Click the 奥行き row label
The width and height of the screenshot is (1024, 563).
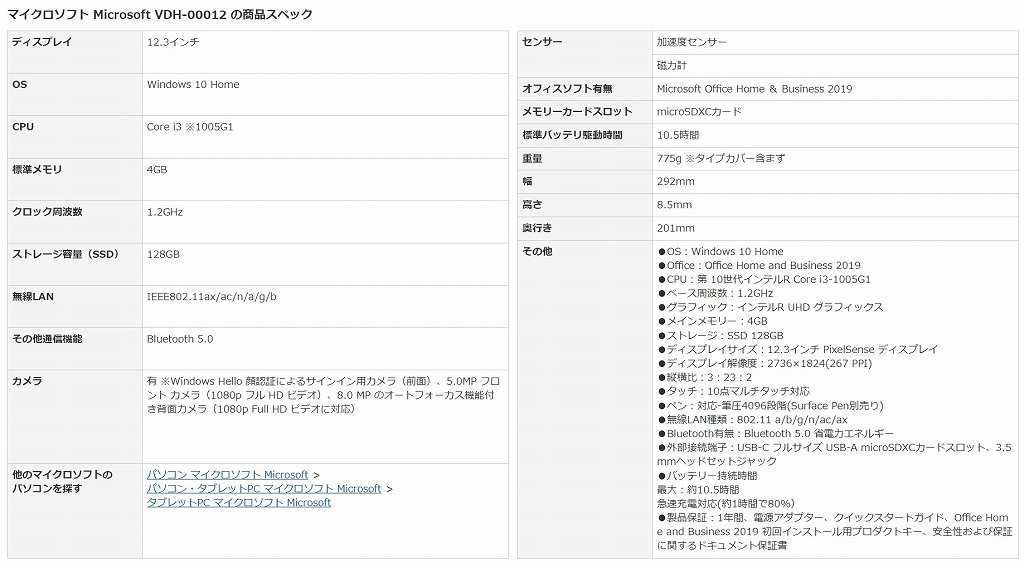537,229
